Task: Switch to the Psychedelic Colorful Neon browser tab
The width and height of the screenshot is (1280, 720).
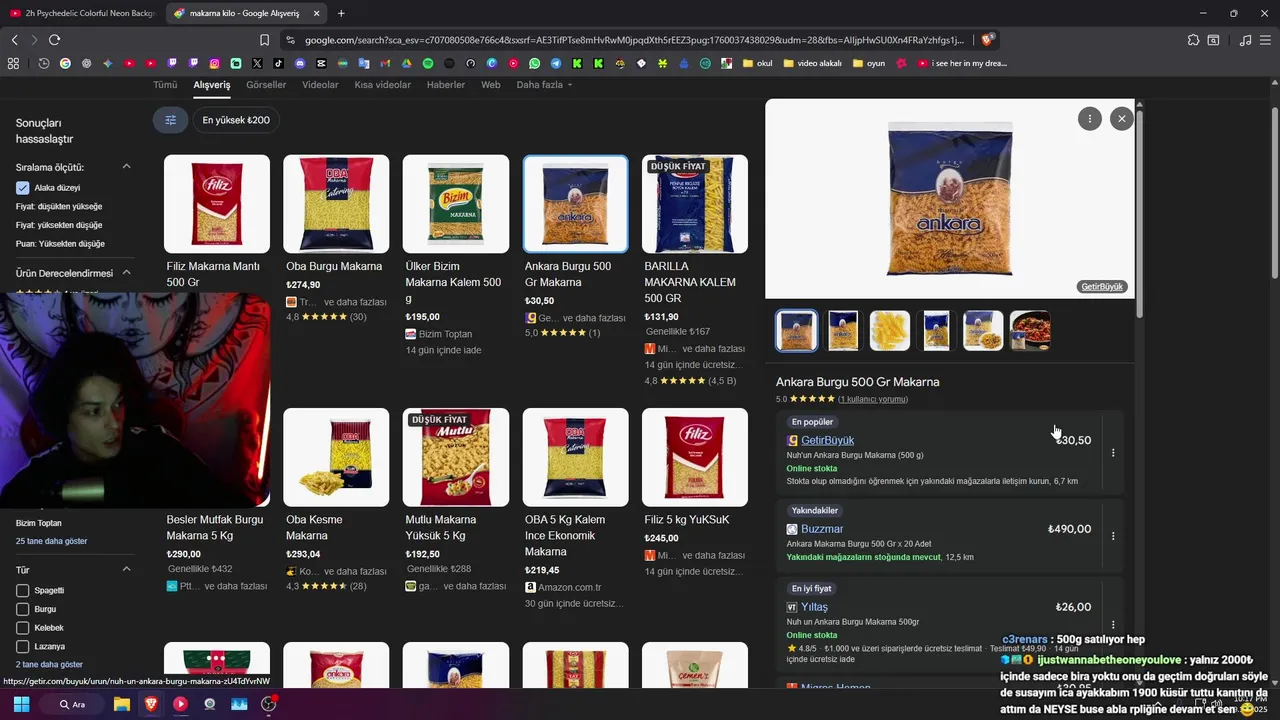Action: [x=82, y=13]
